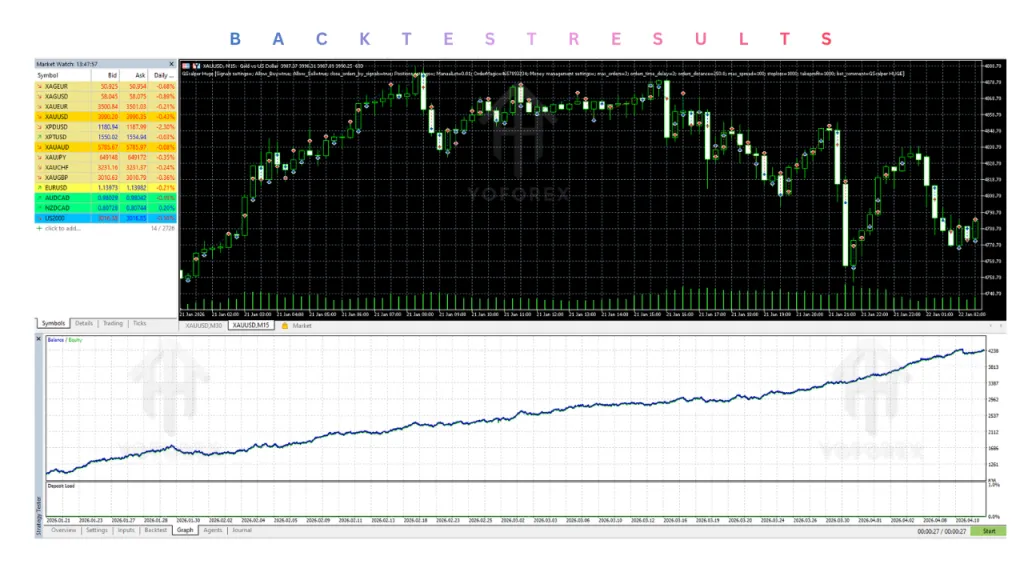Image resolution: width=1024 pixels, height=576 pixels.
Task: Select the AUDCAD row in Market Watch
Action: 105,198
